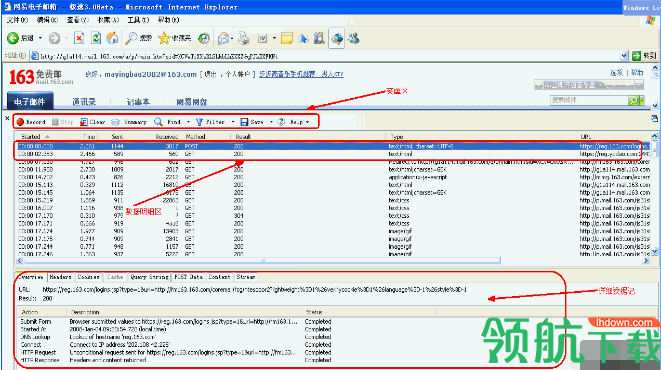Click the green mail search button

635,100
